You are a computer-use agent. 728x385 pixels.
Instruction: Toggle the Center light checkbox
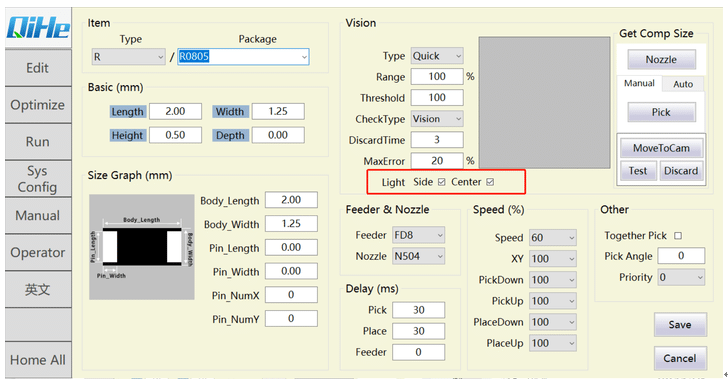point(490,182)
